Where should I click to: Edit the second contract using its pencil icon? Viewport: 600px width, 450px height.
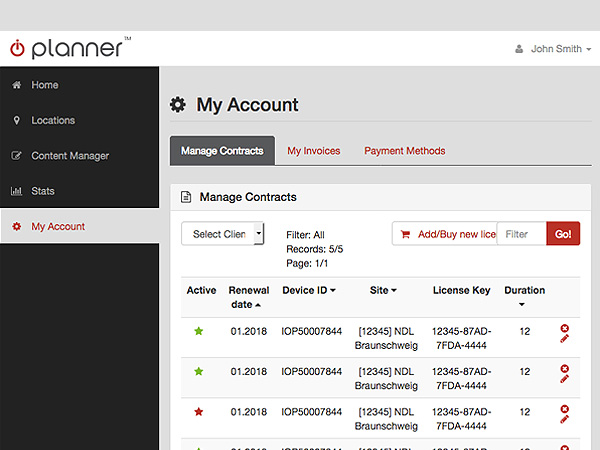click(x=564, y=379)
